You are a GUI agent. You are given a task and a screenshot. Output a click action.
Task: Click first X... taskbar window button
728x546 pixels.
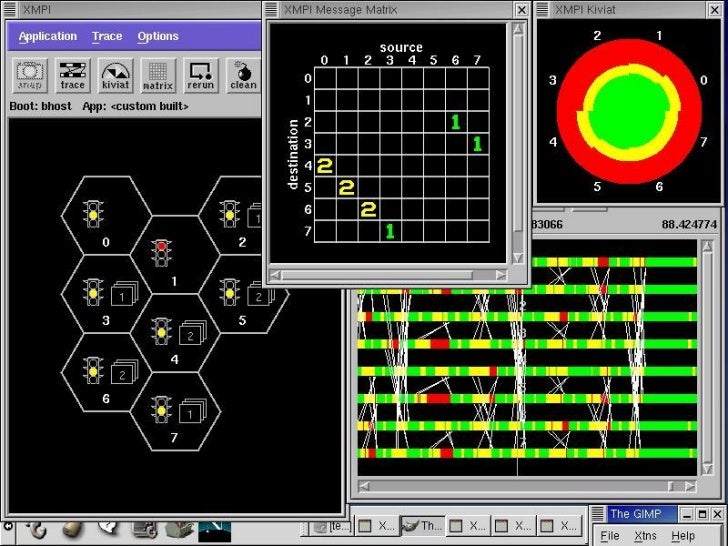tap(377, 526)
